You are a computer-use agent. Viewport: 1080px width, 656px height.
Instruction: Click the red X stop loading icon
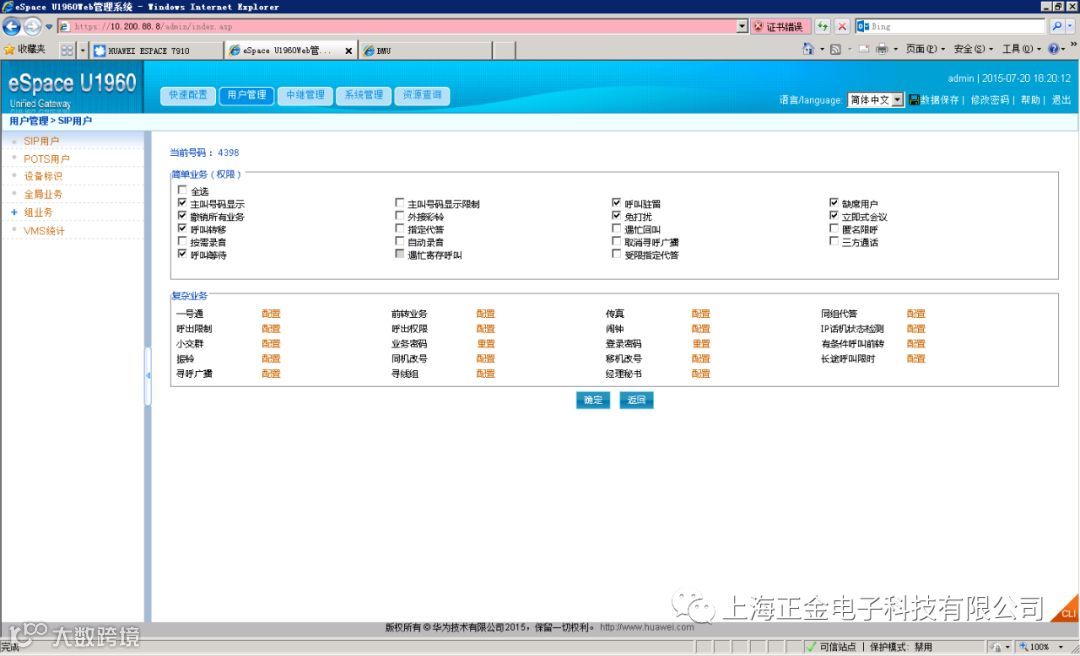pyautogui.click(x=842, y=26)
